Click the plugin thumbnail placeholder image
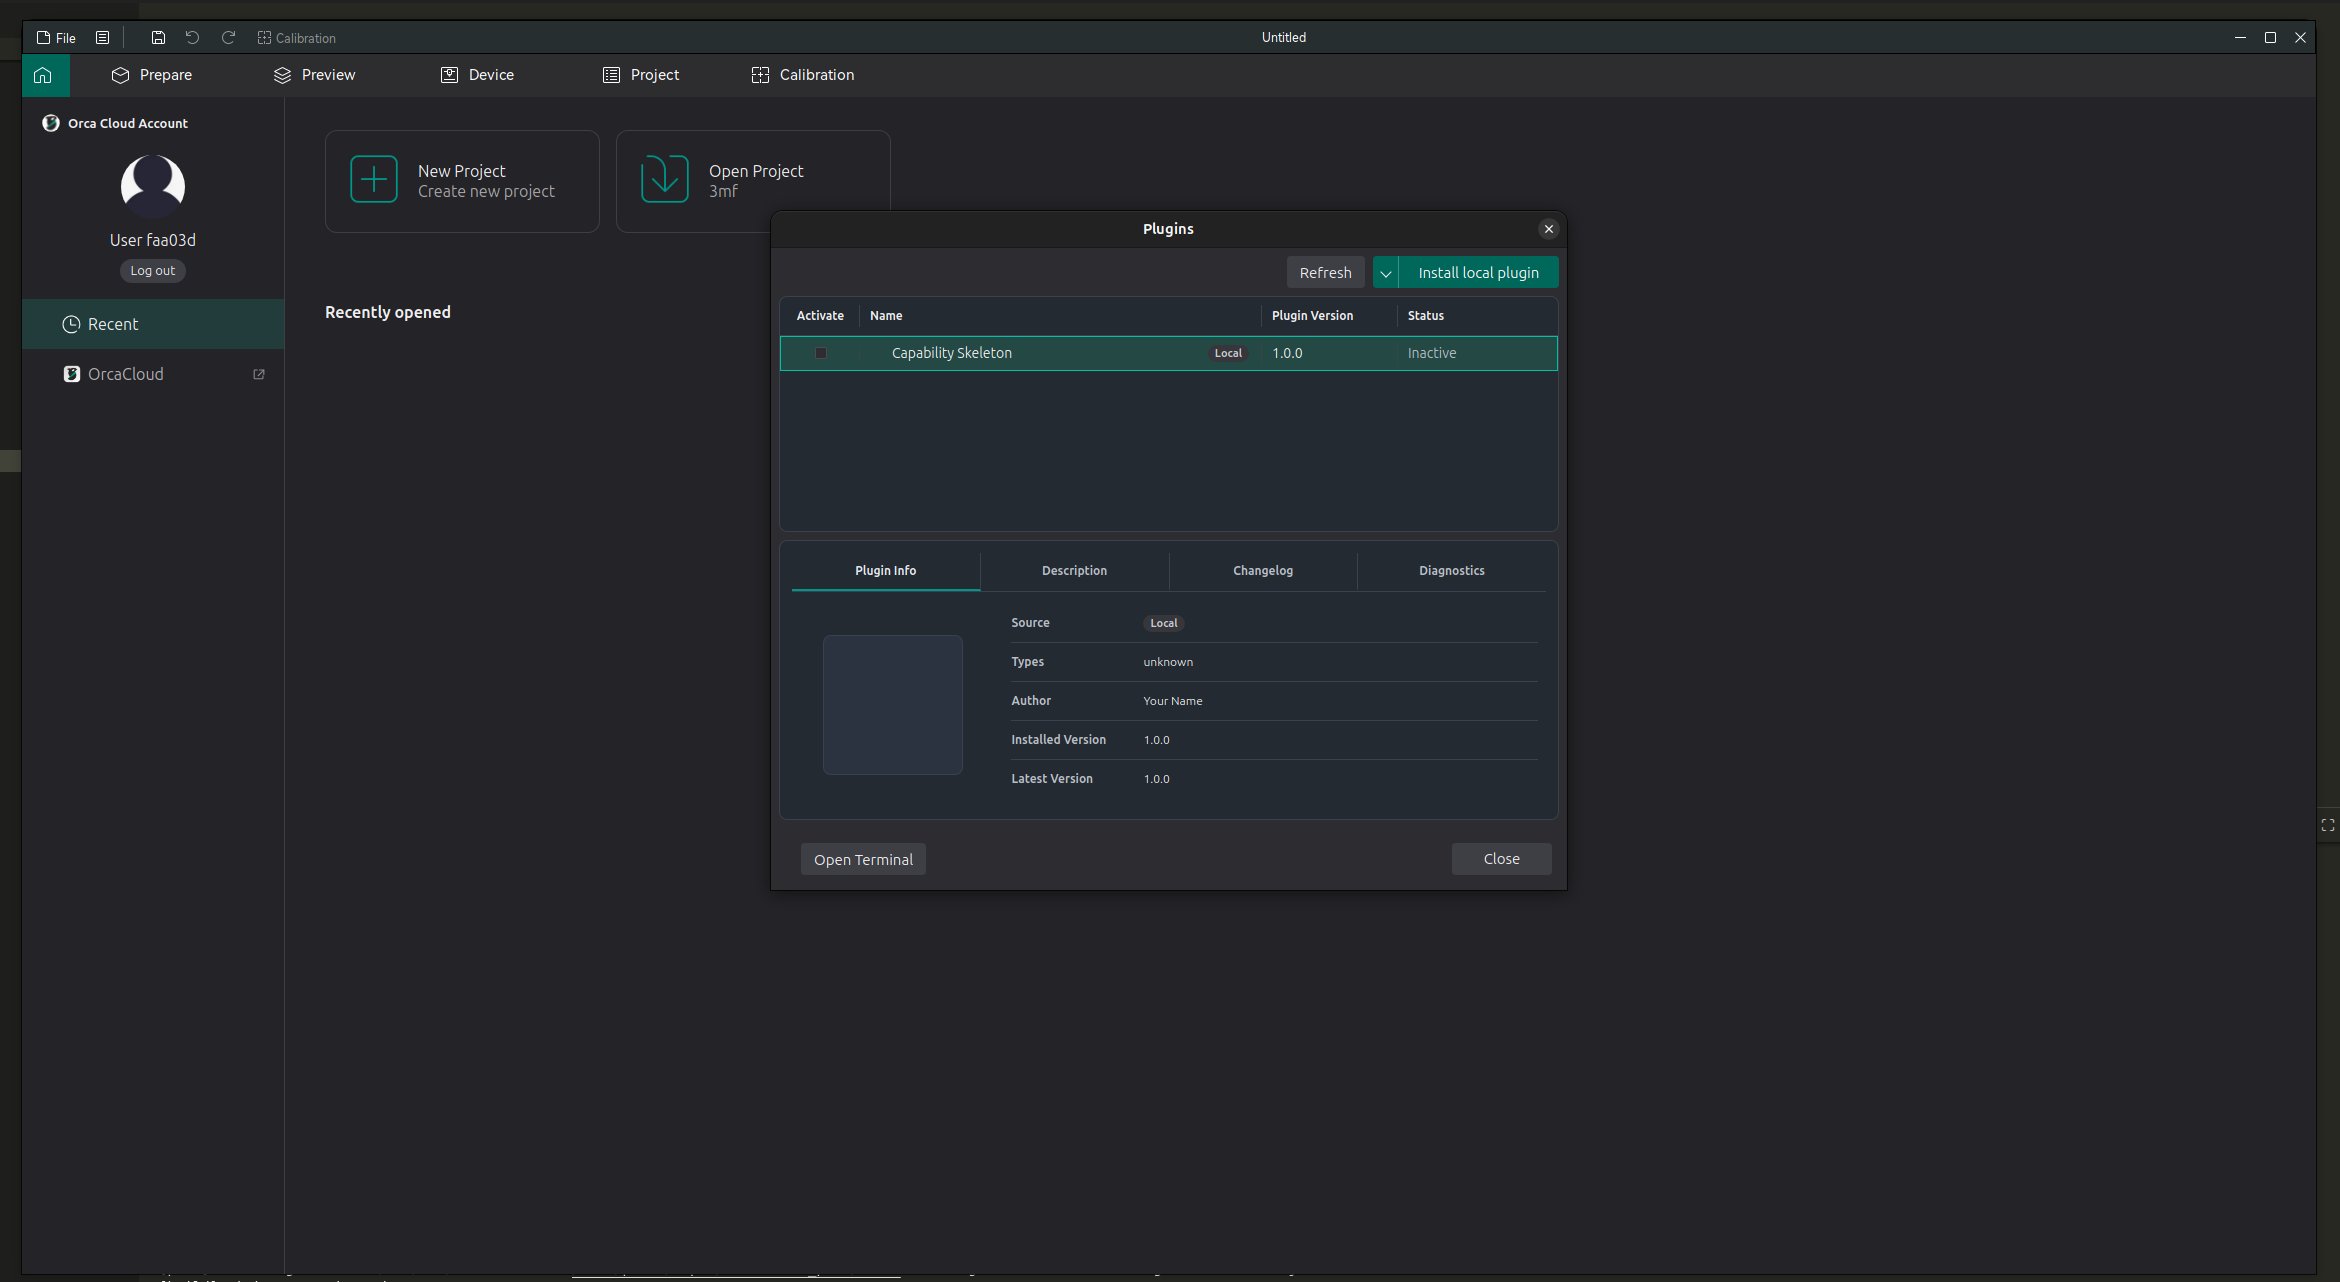This screenshot has width=2340, height=1282. (893, 705)
